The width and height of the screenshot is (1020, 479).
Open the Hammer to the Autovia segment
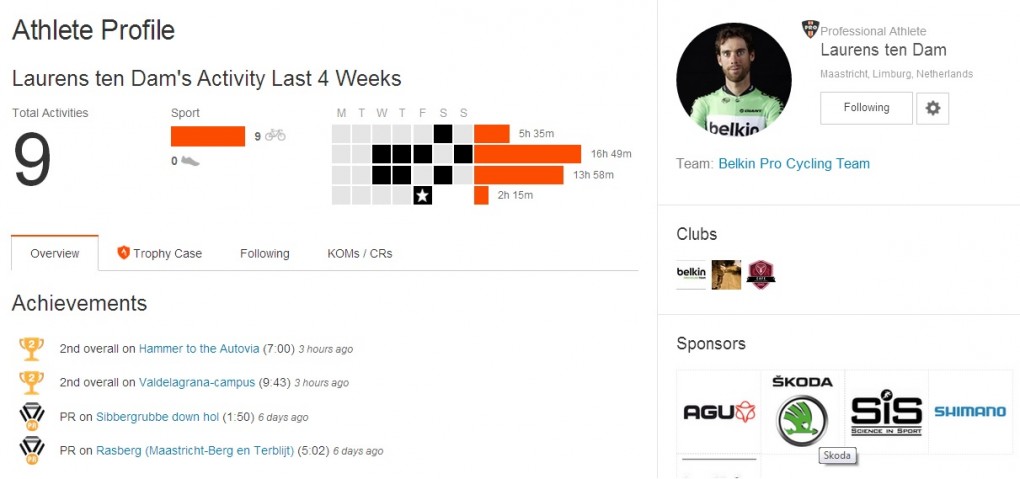tap(199, 349)
